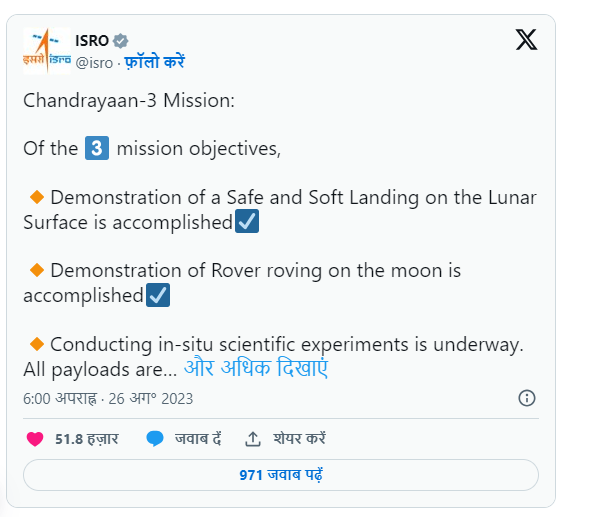Click the checkmark after Surface is accomplished
The width and height of the screenshot is (609, 517).
pos(247,221)
